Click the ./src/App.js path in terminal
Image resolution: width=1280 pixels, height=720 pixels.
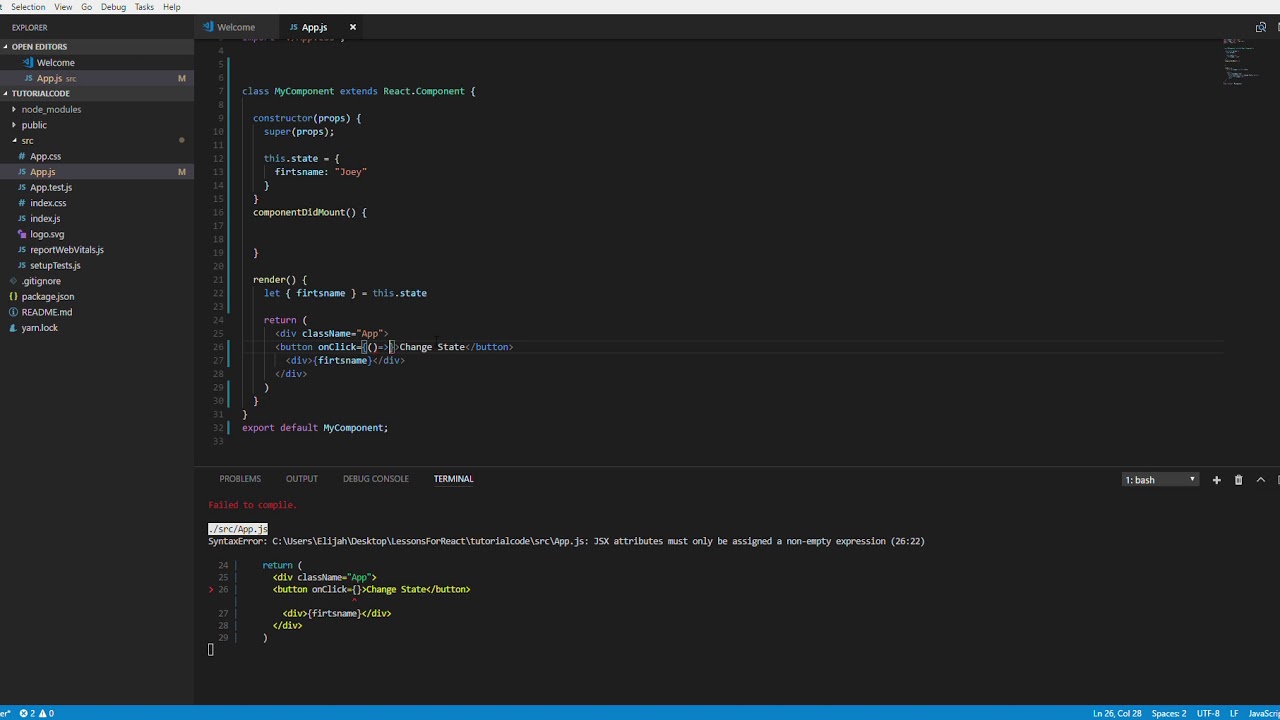[238, 529]
